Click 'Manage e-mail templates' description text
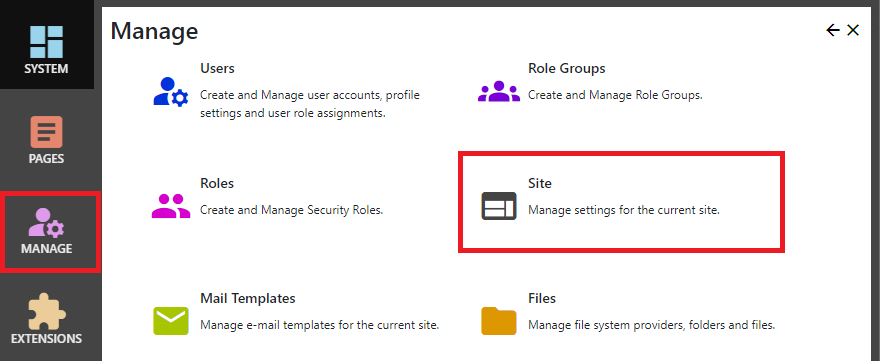This screenshot has height=361, width=880. point(319,325)
